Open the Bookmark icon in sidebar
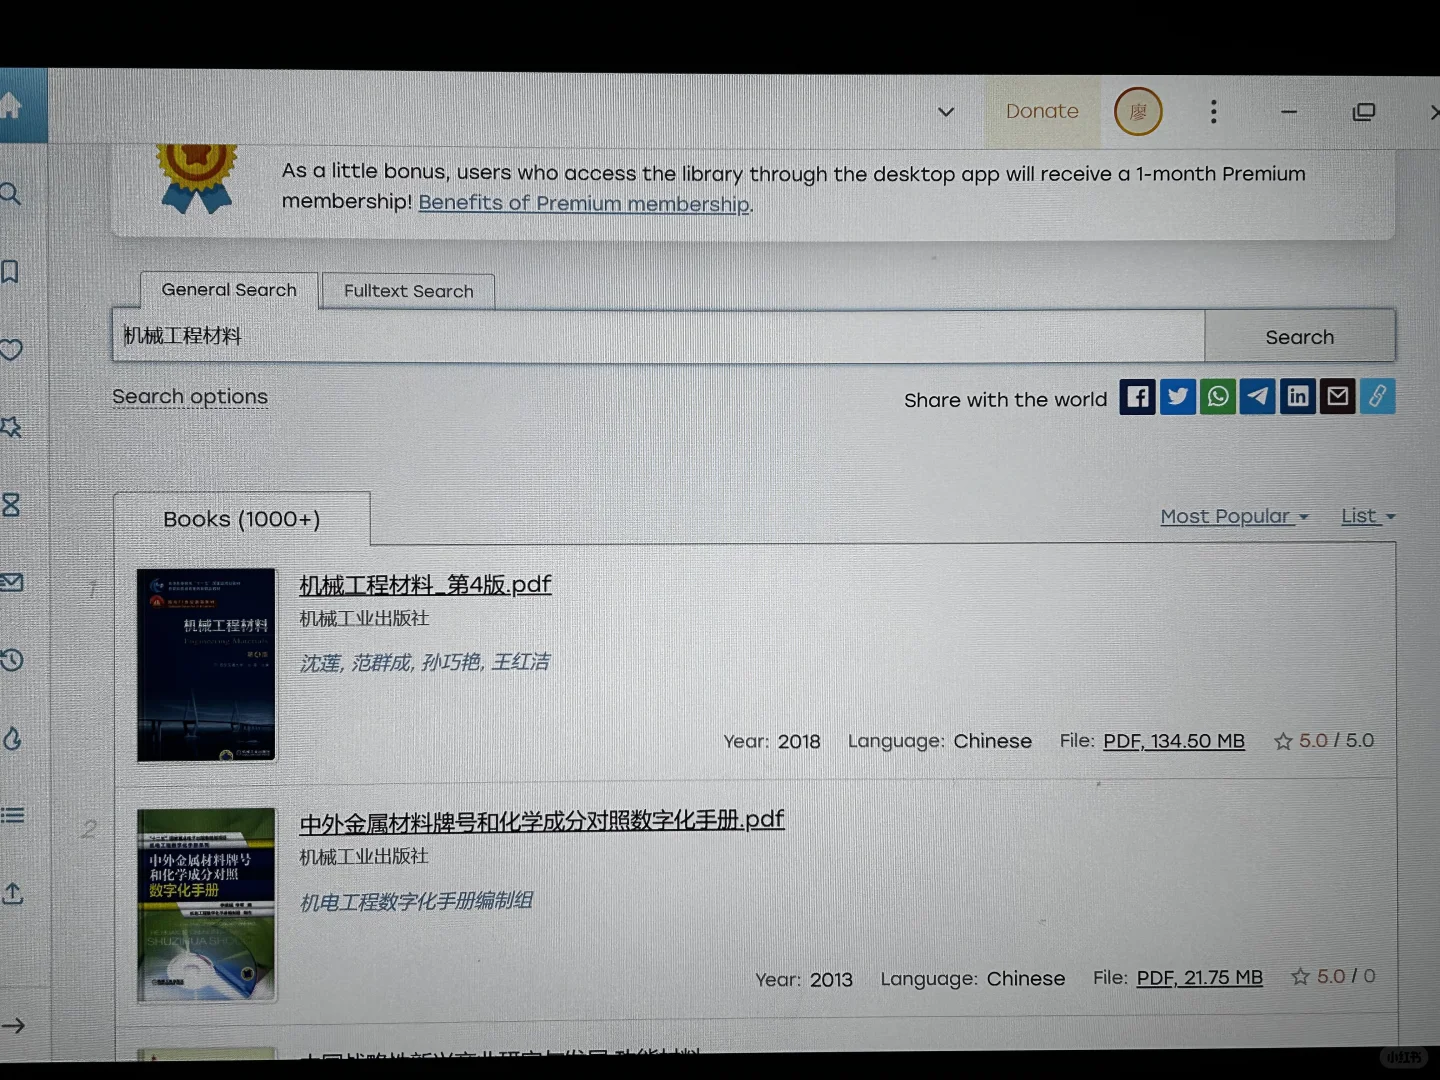Image resolution: width=1440 pixels, height=1080 pixels. (x=10, y=271)
